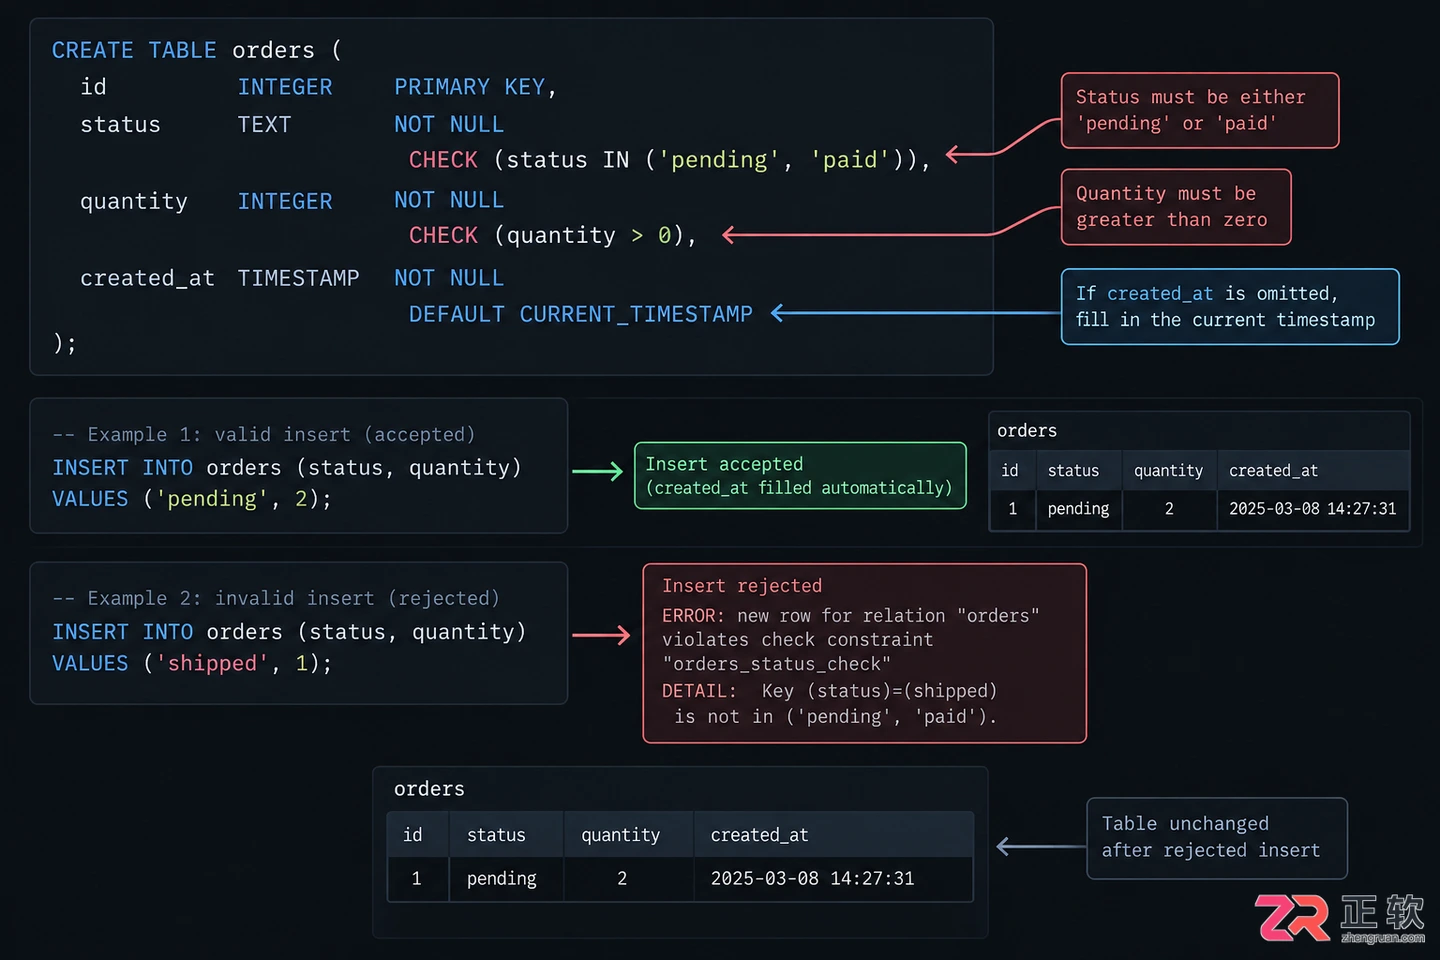Click NOT NULL on the created_at line
The width and height of the screenshot is (1440, 960).
pyautogui.click(x=449, y=278)
